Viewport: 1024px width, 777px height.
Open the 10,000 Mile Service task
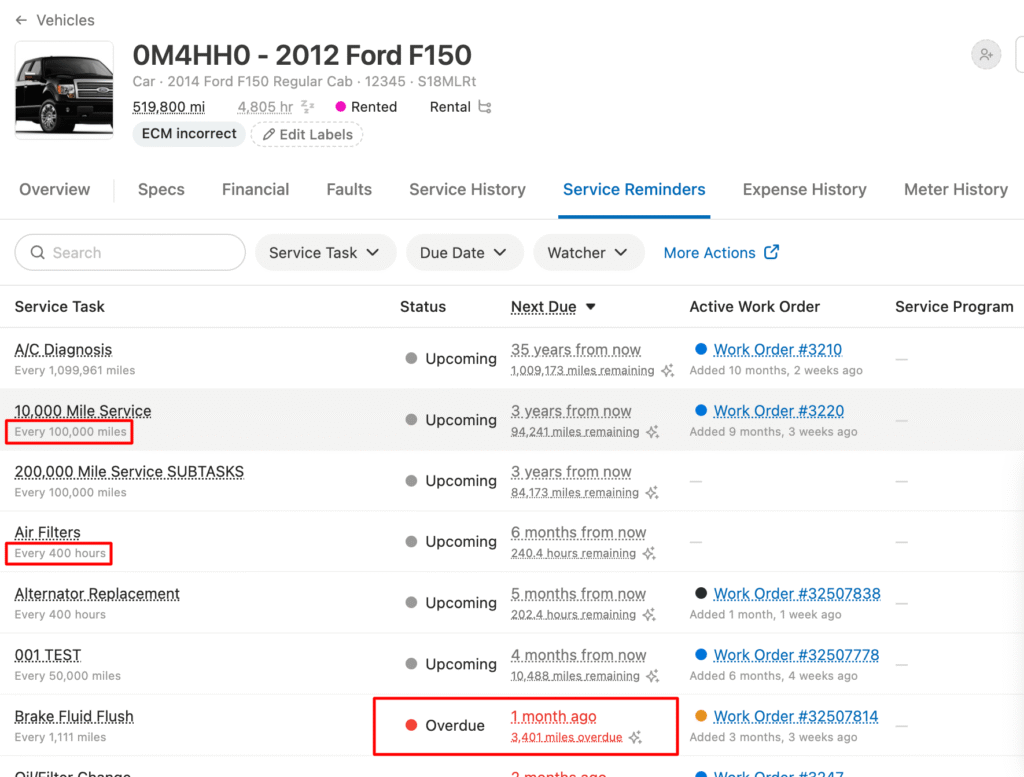pos(83,411)
